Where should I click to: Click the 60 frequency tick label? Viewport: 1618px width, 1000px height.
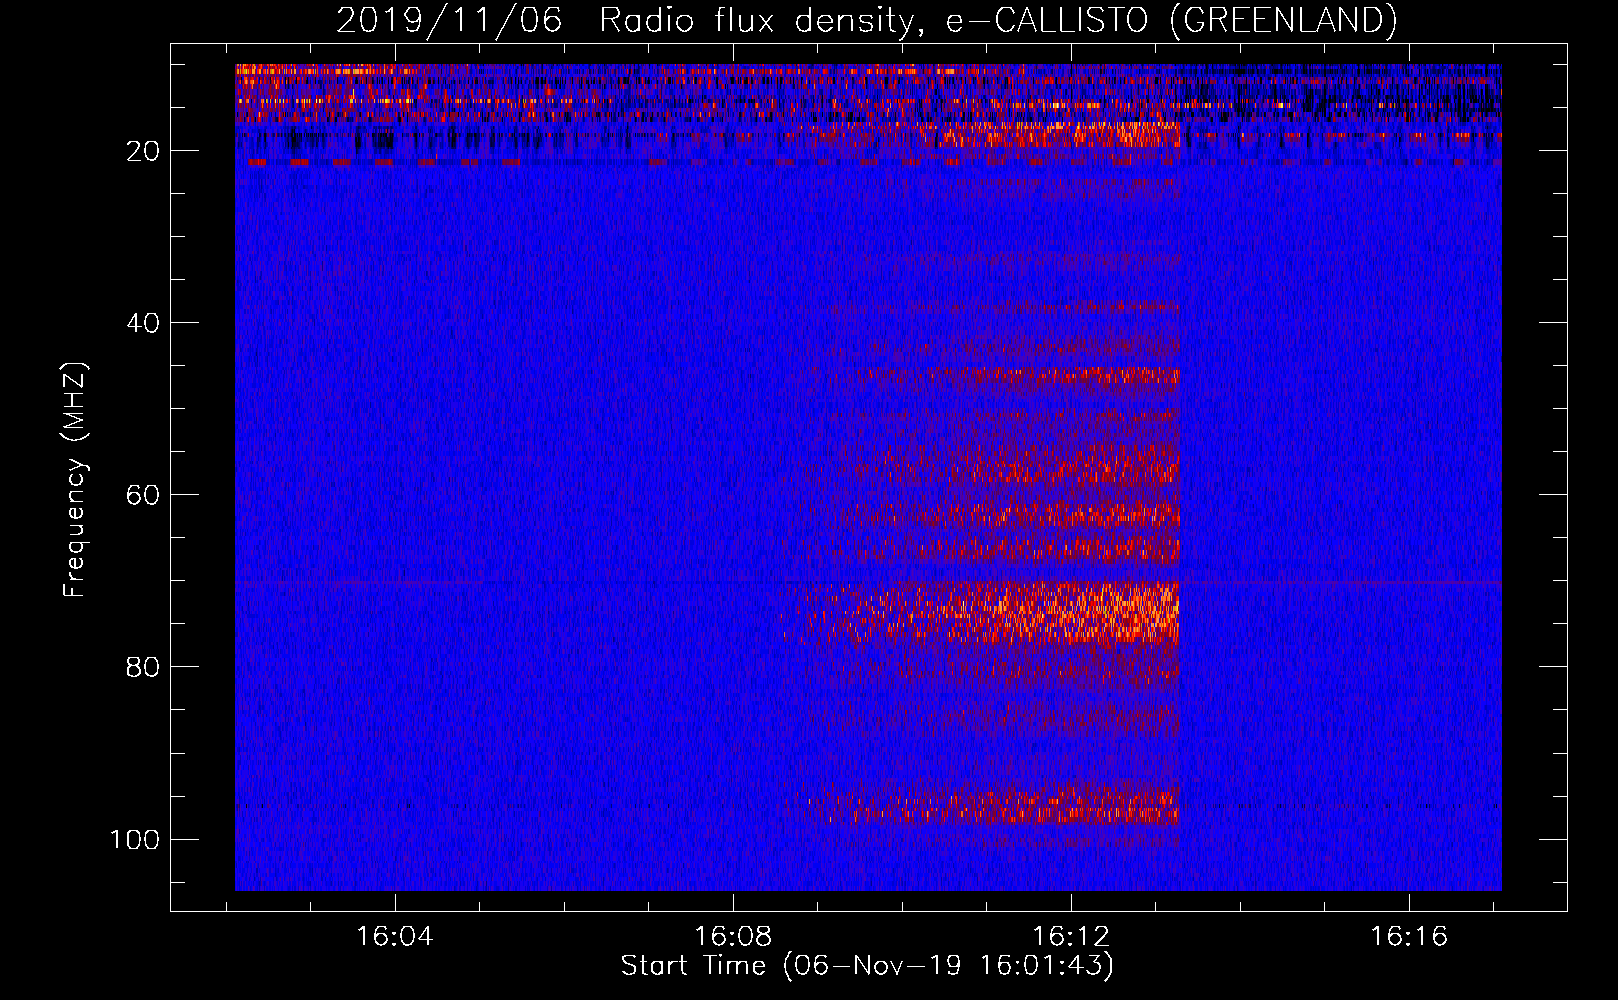144,495
